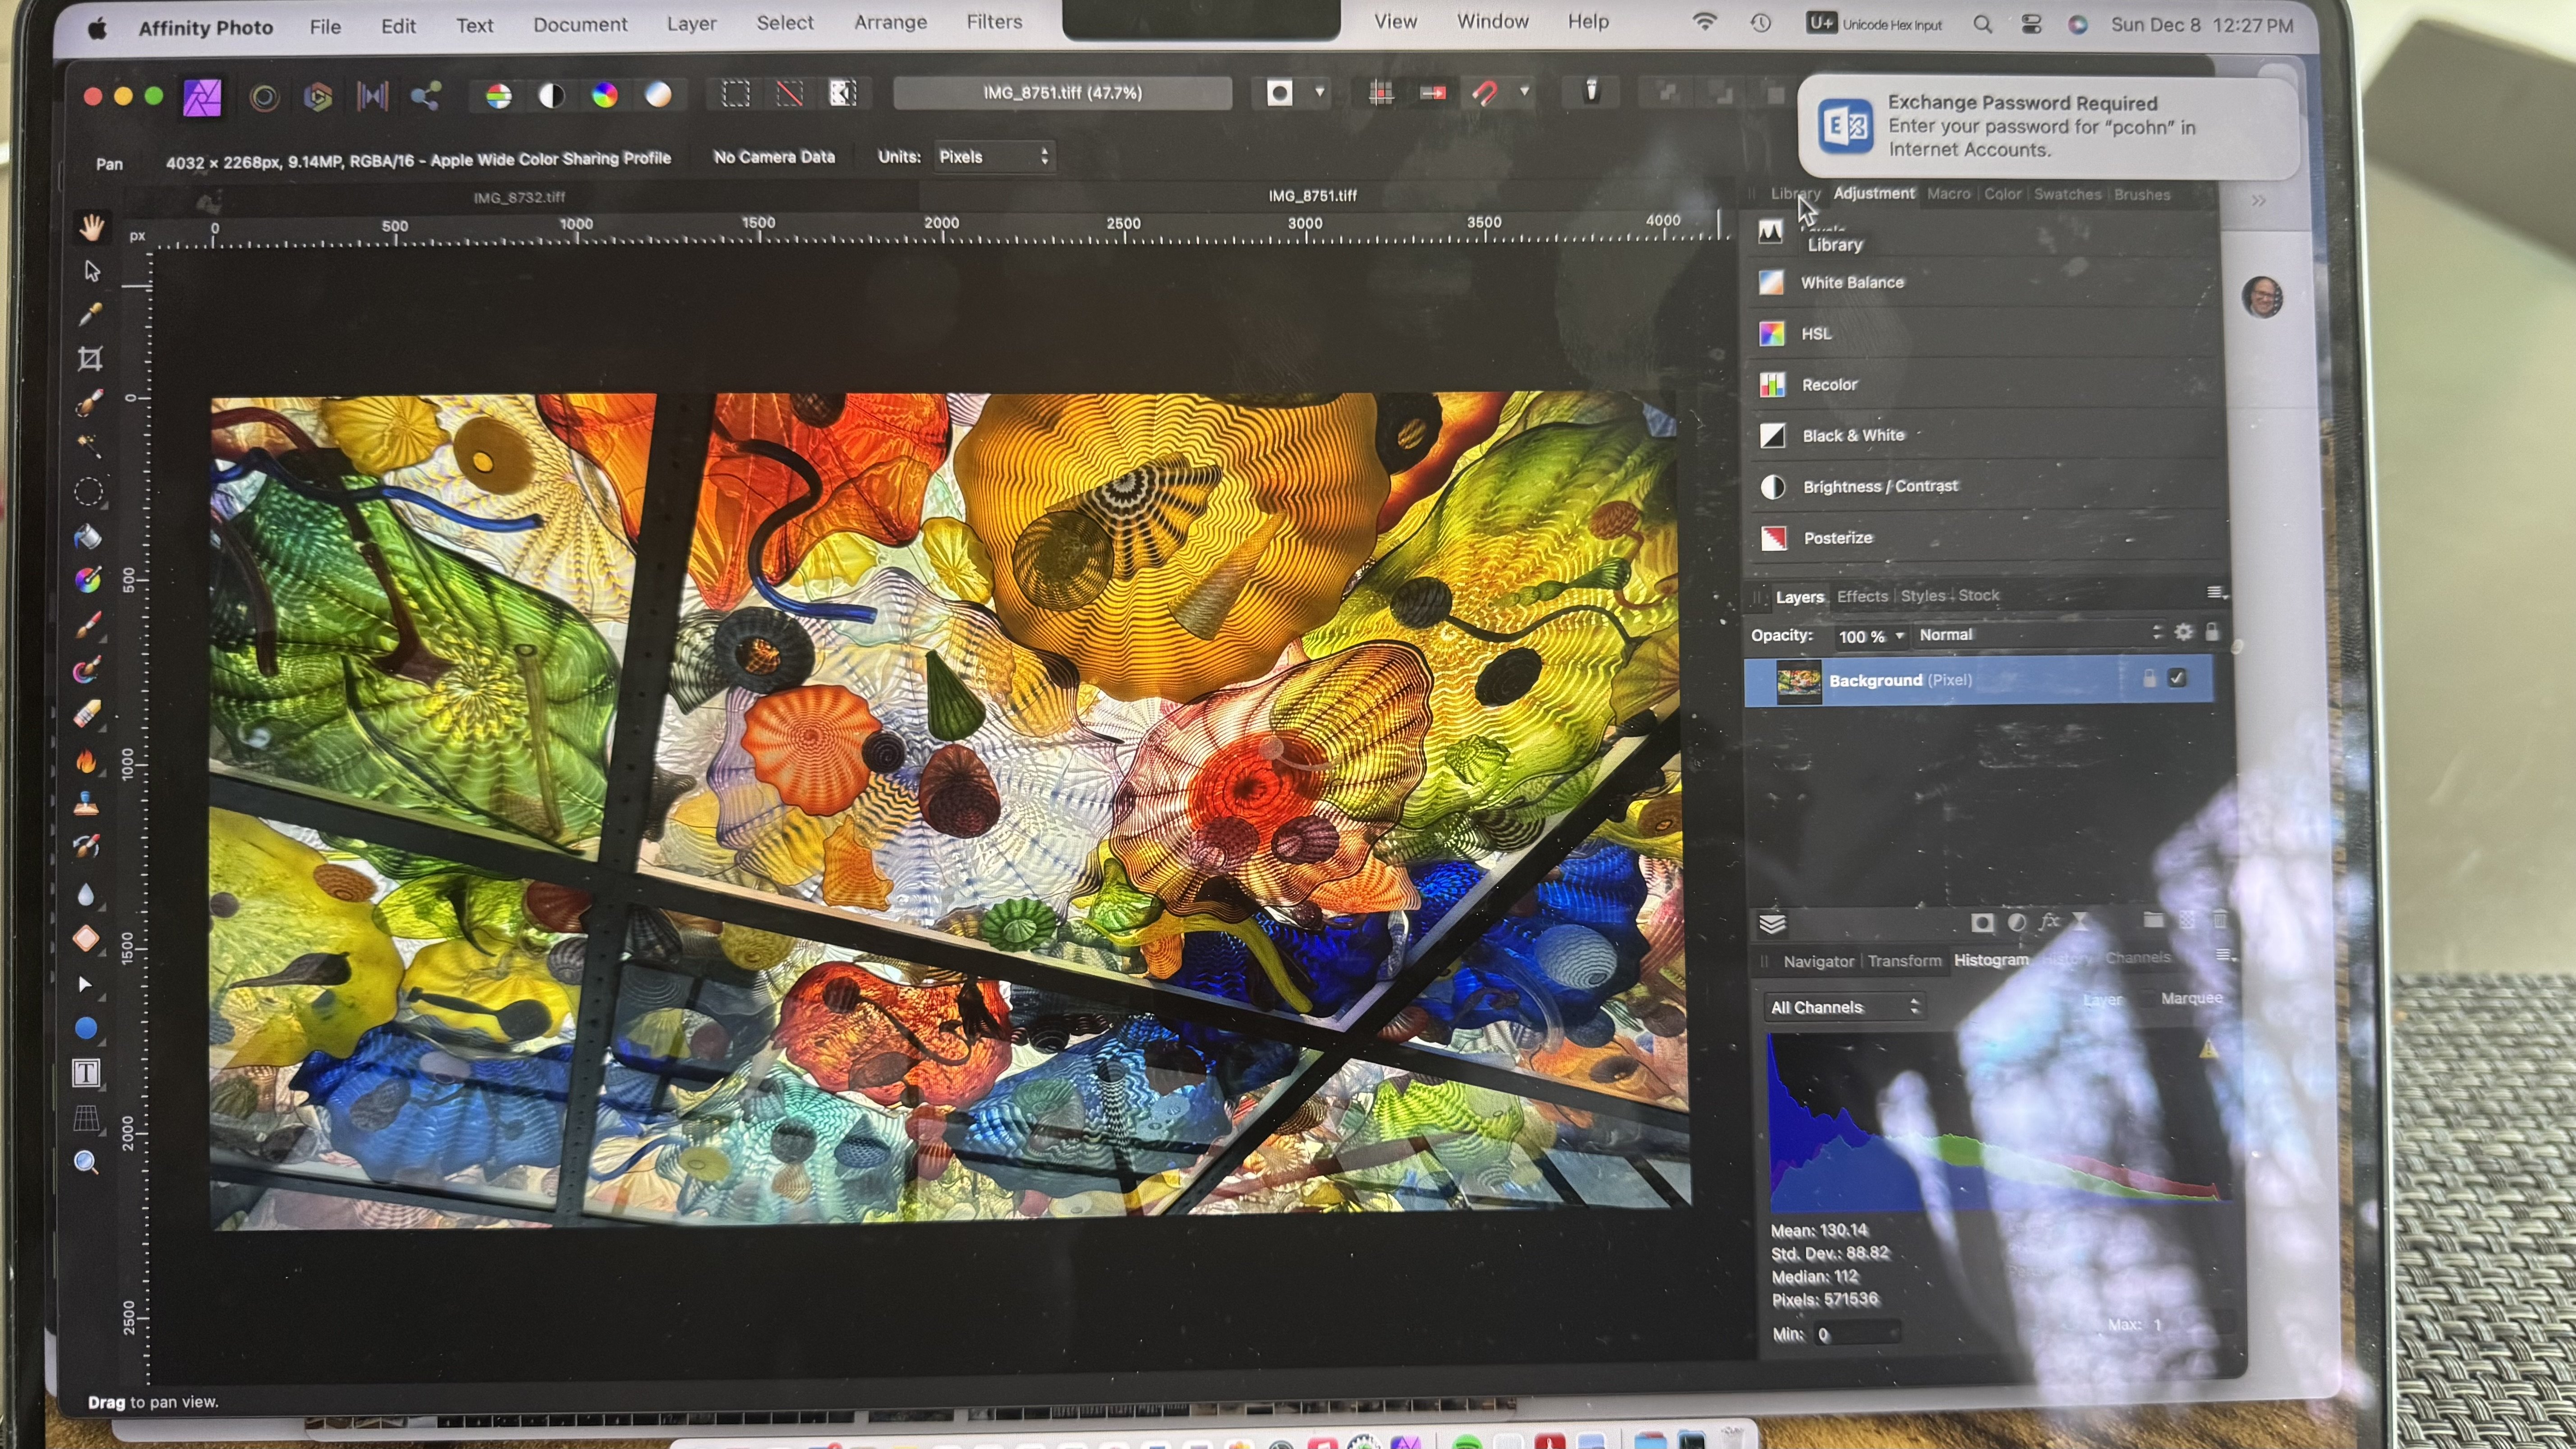The height and width of the screenshot is (1449, 2576).
Task: Switch to the Channels panel tab
Action: pos(2137,958)
